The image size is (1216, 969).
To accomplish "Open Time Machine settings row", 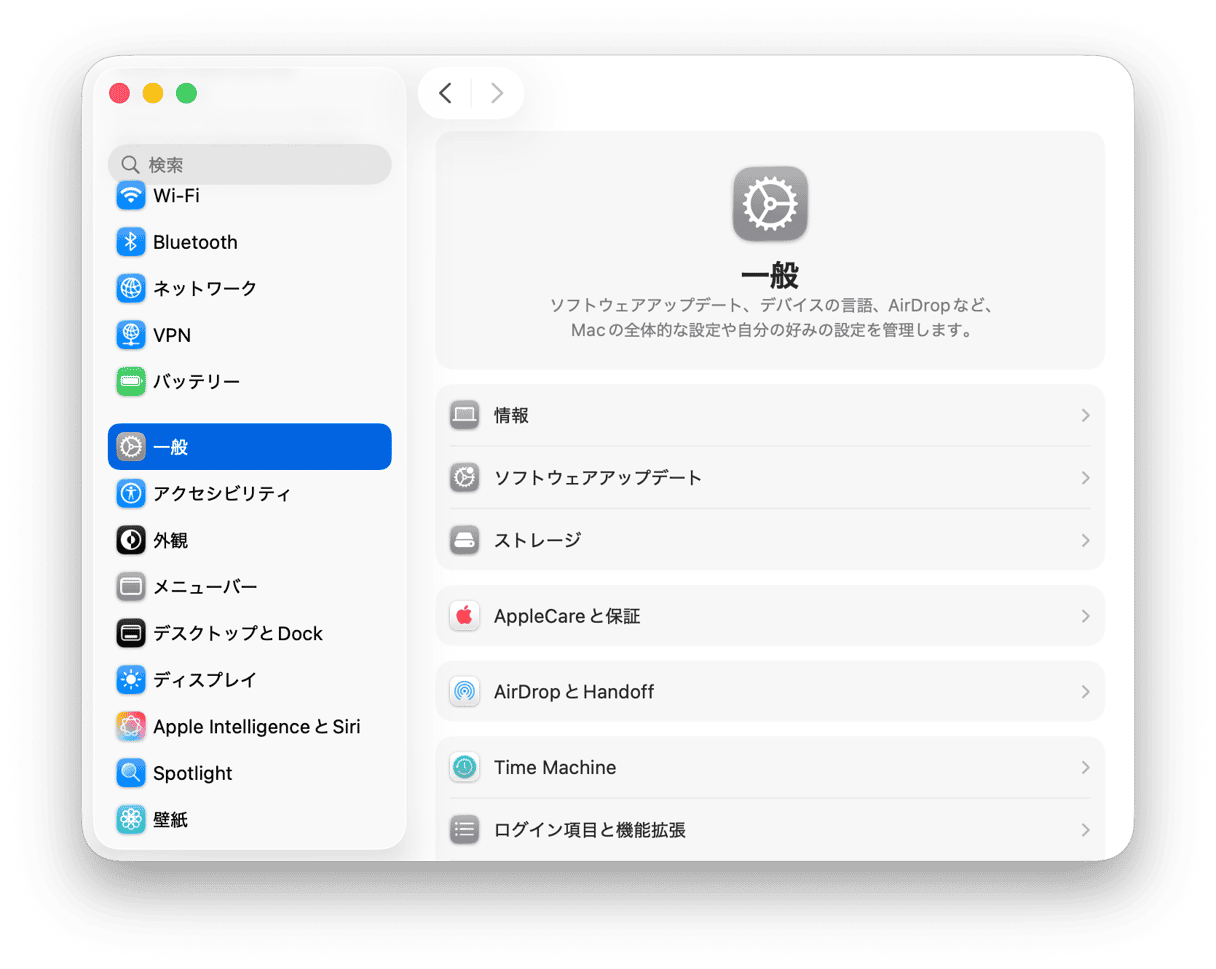I will click(555, 768).
